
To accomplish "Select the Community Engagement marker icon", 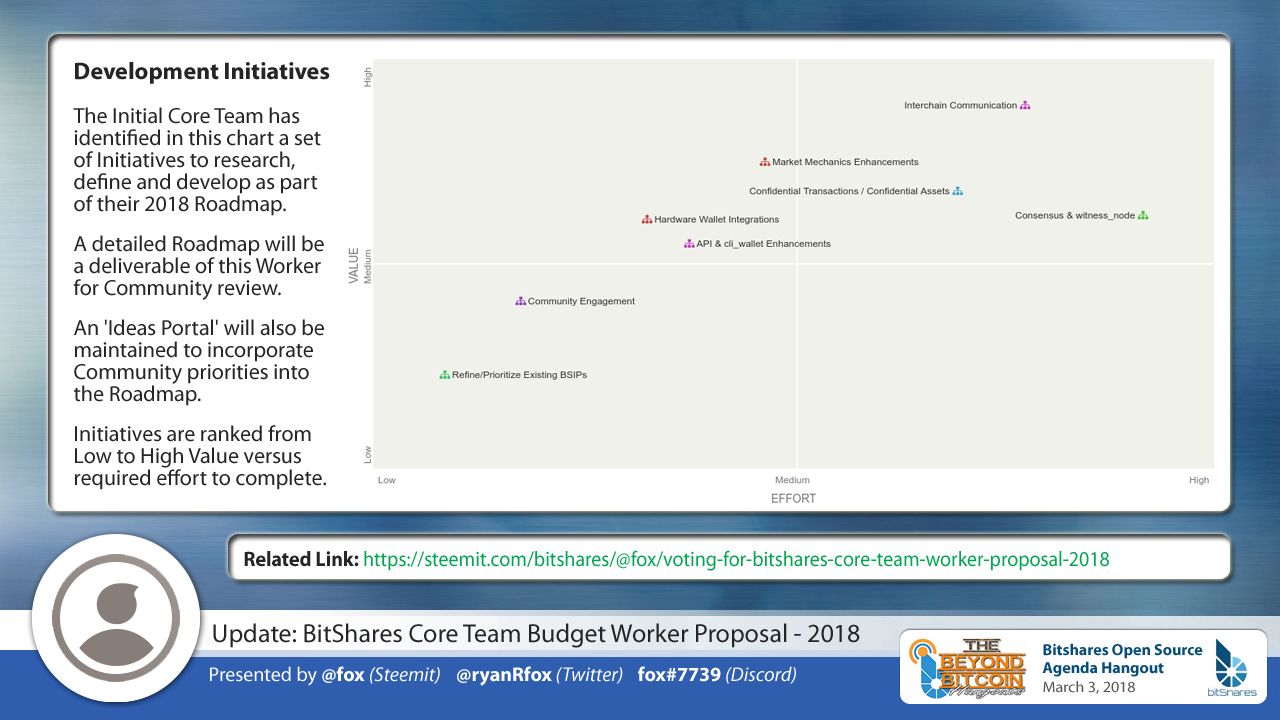I will click(520, 301).
